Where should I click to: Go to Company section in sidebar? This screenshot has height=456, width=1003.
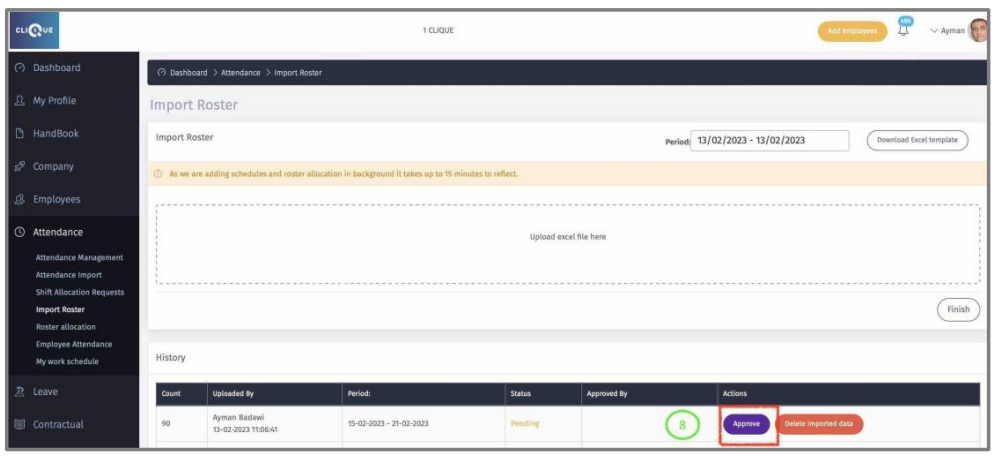click(53, 167)
